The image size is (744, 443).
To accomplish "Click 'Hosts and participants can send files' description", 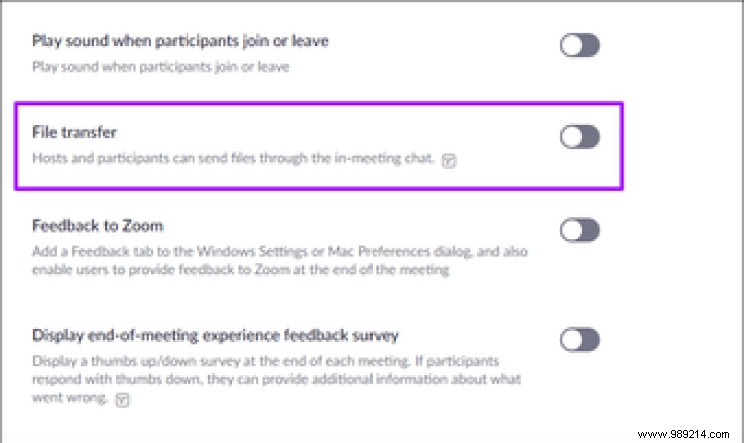I will [233, 158].
